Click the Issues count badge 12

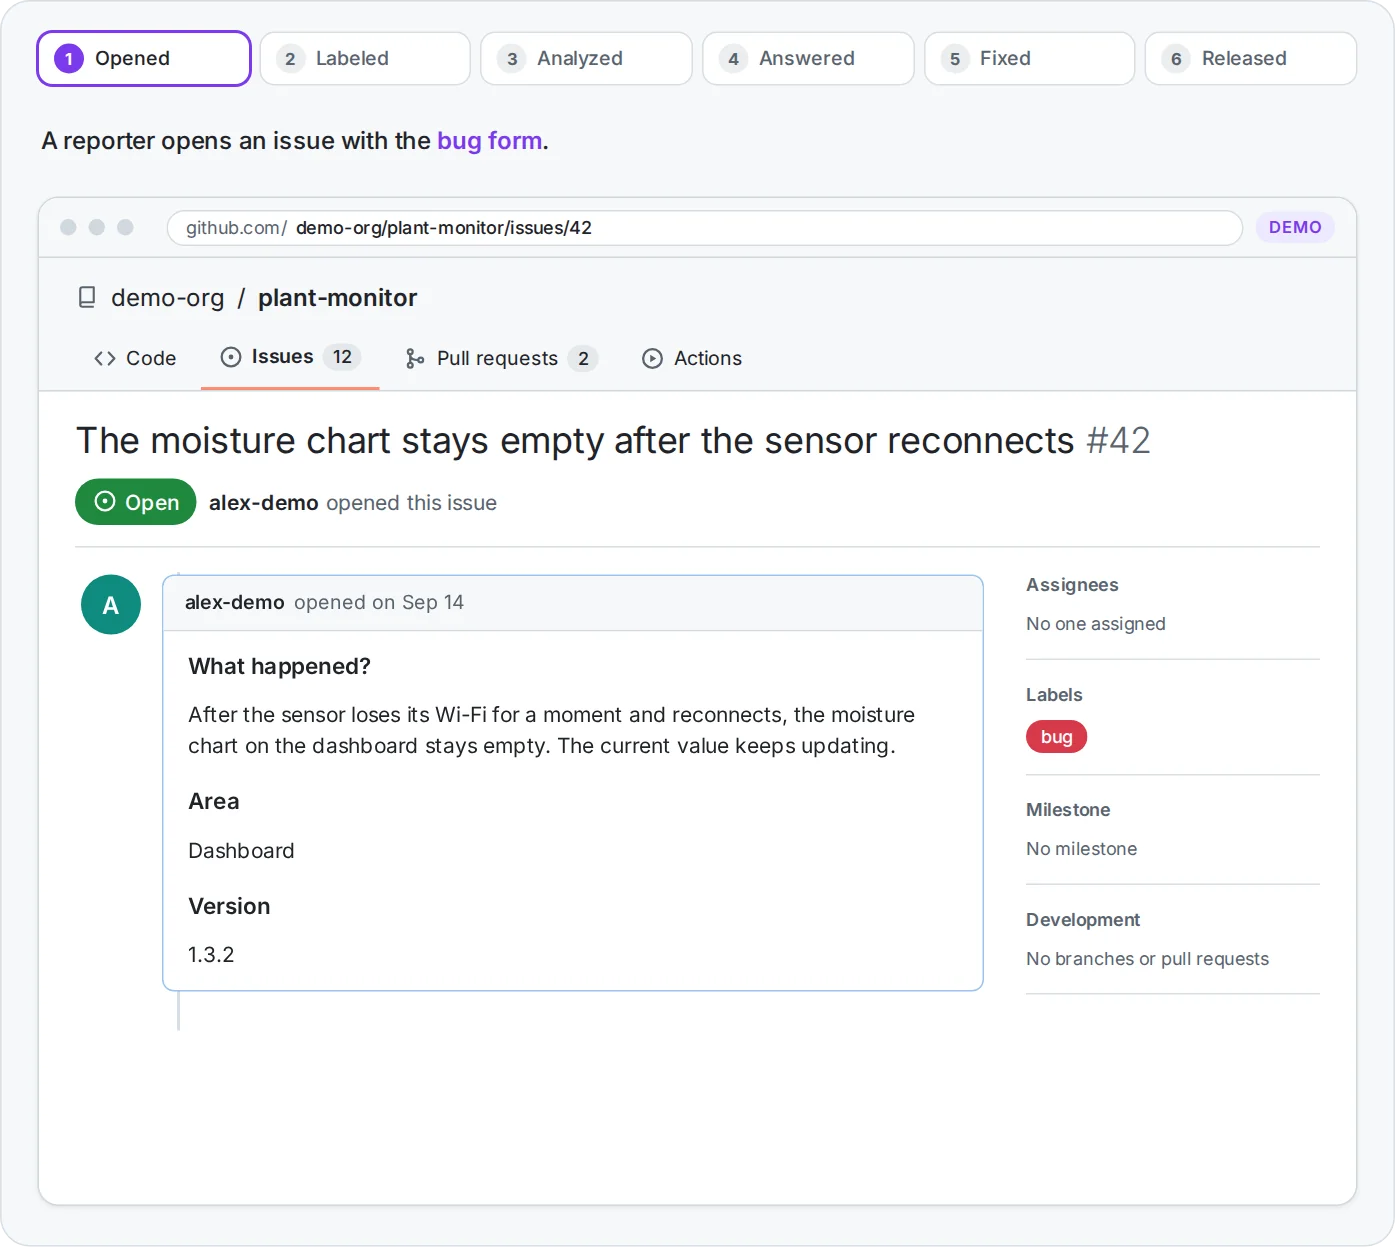pos(342,357)
